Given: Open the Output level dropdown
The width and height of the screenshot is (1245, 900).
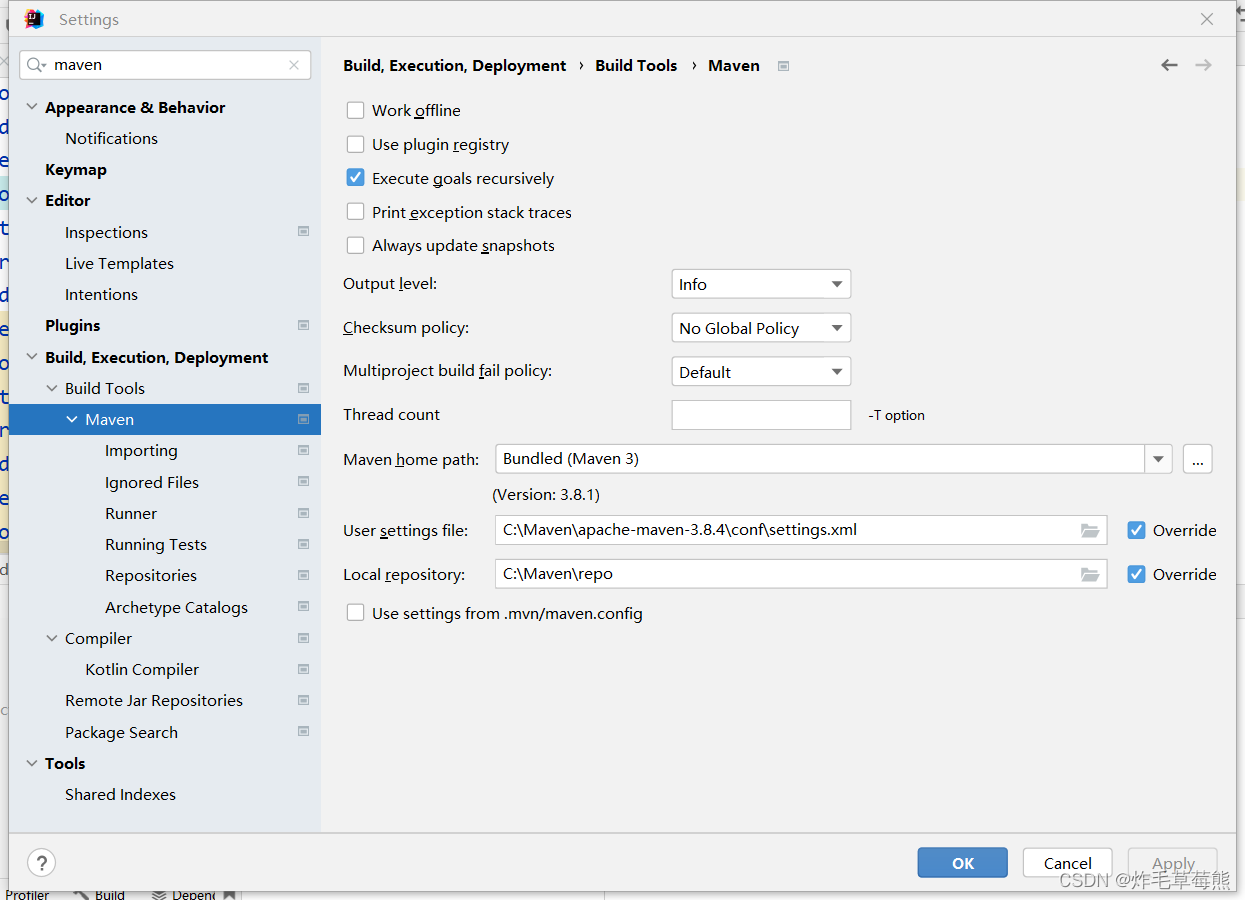Looking at the screenshot, I should tap(761, 284).
